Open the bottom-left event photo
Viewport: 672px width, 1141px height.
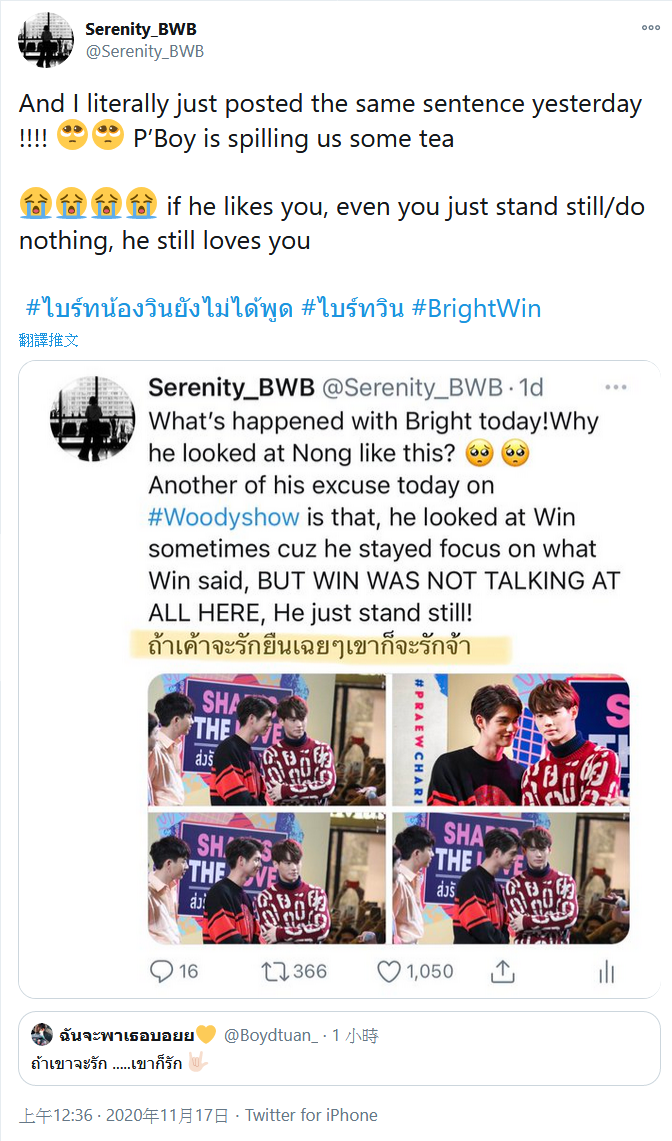pyautogui.click(x=266, y=878)
